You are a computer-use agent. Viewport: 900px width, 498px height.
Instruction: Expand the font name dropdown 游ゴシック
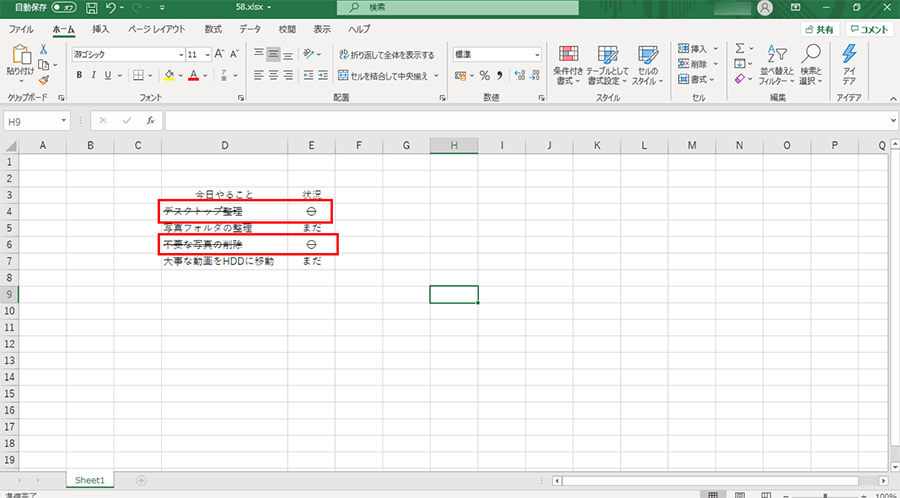tap(173, 55)
